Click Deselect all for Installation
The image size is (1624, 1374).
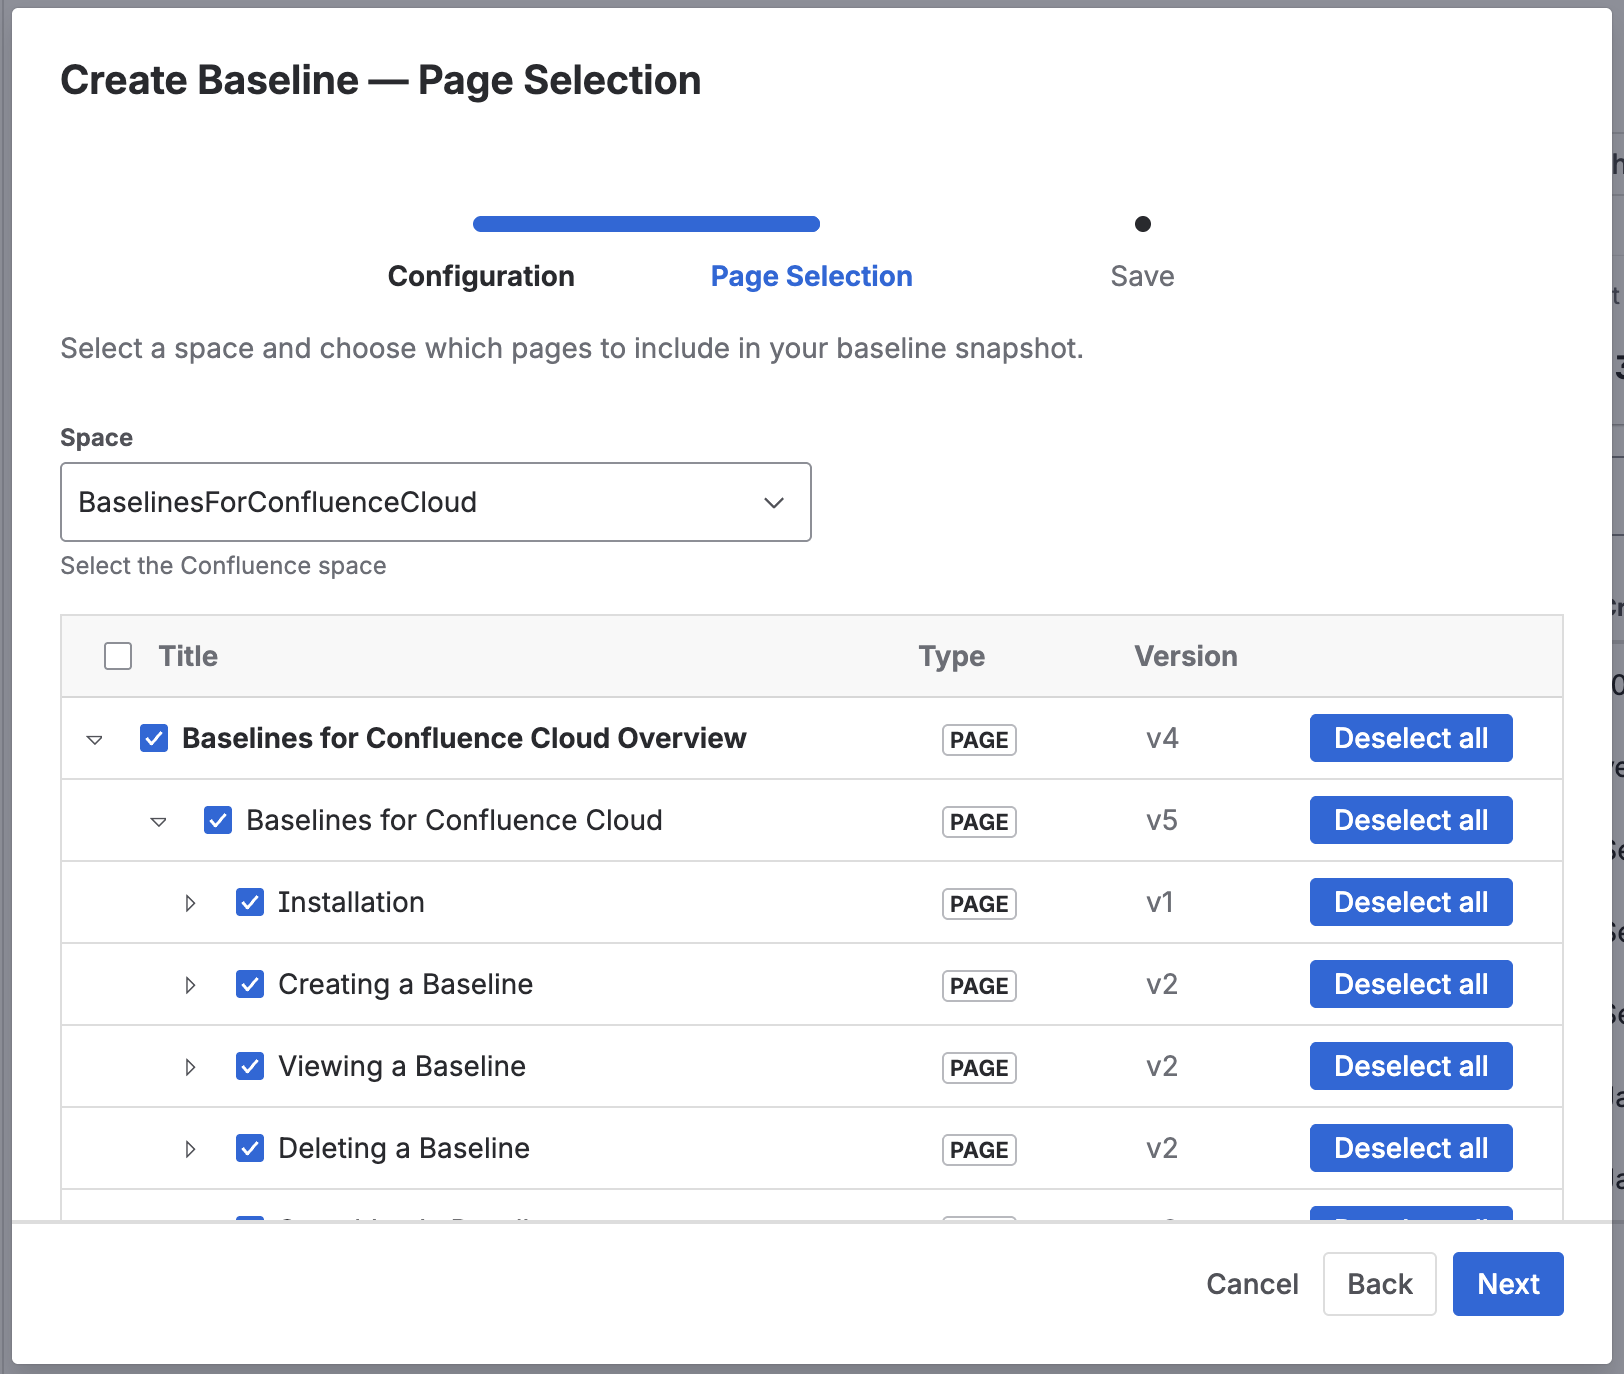1411,902
